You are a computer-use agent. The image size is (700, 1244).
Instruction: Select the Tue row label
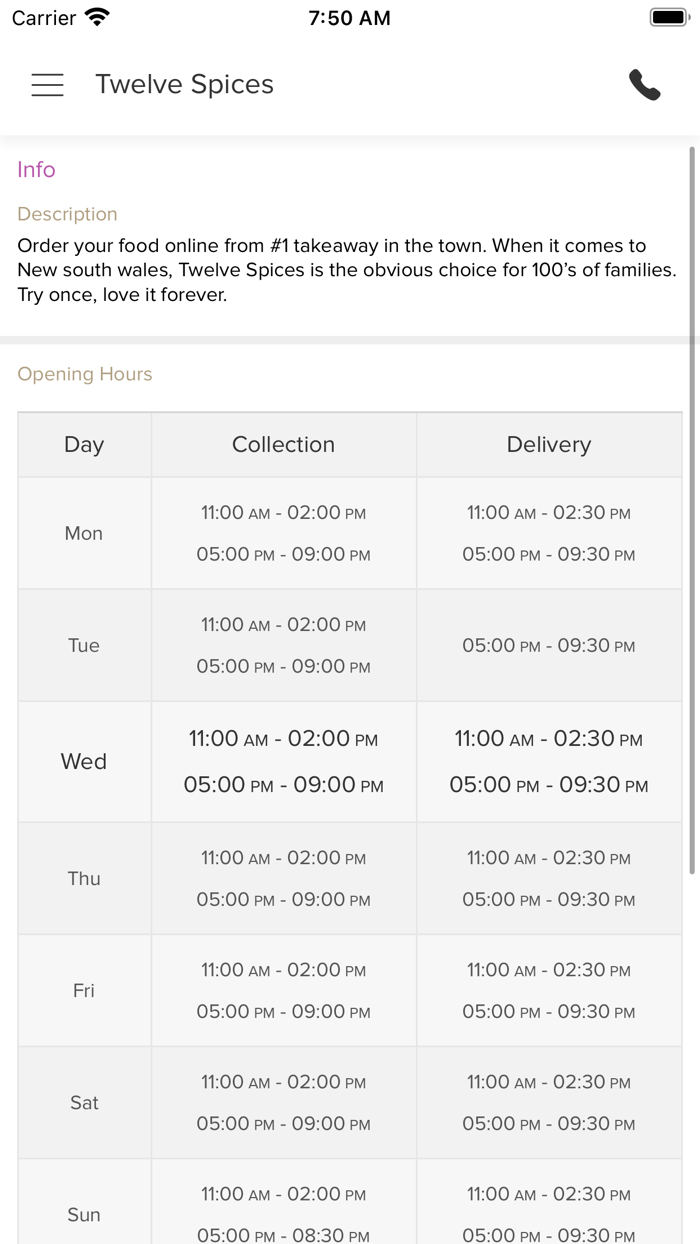(84, 645)
